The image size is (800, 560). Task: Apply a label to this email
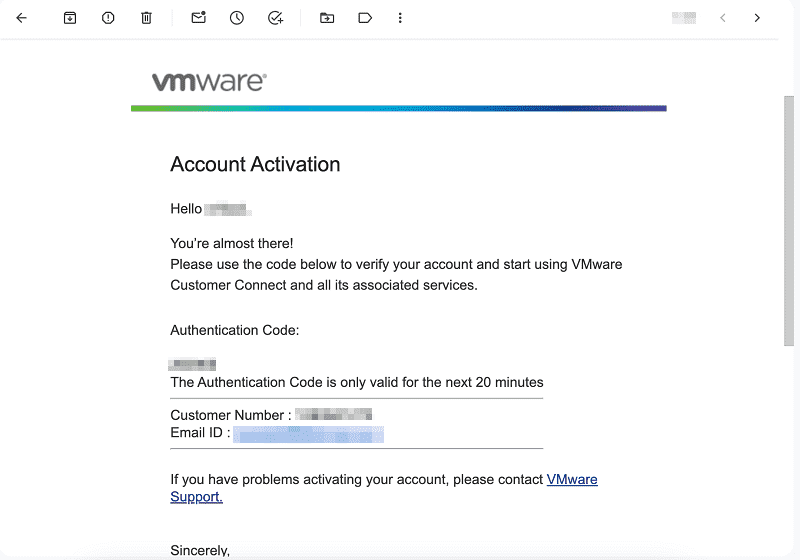[365, 18]
